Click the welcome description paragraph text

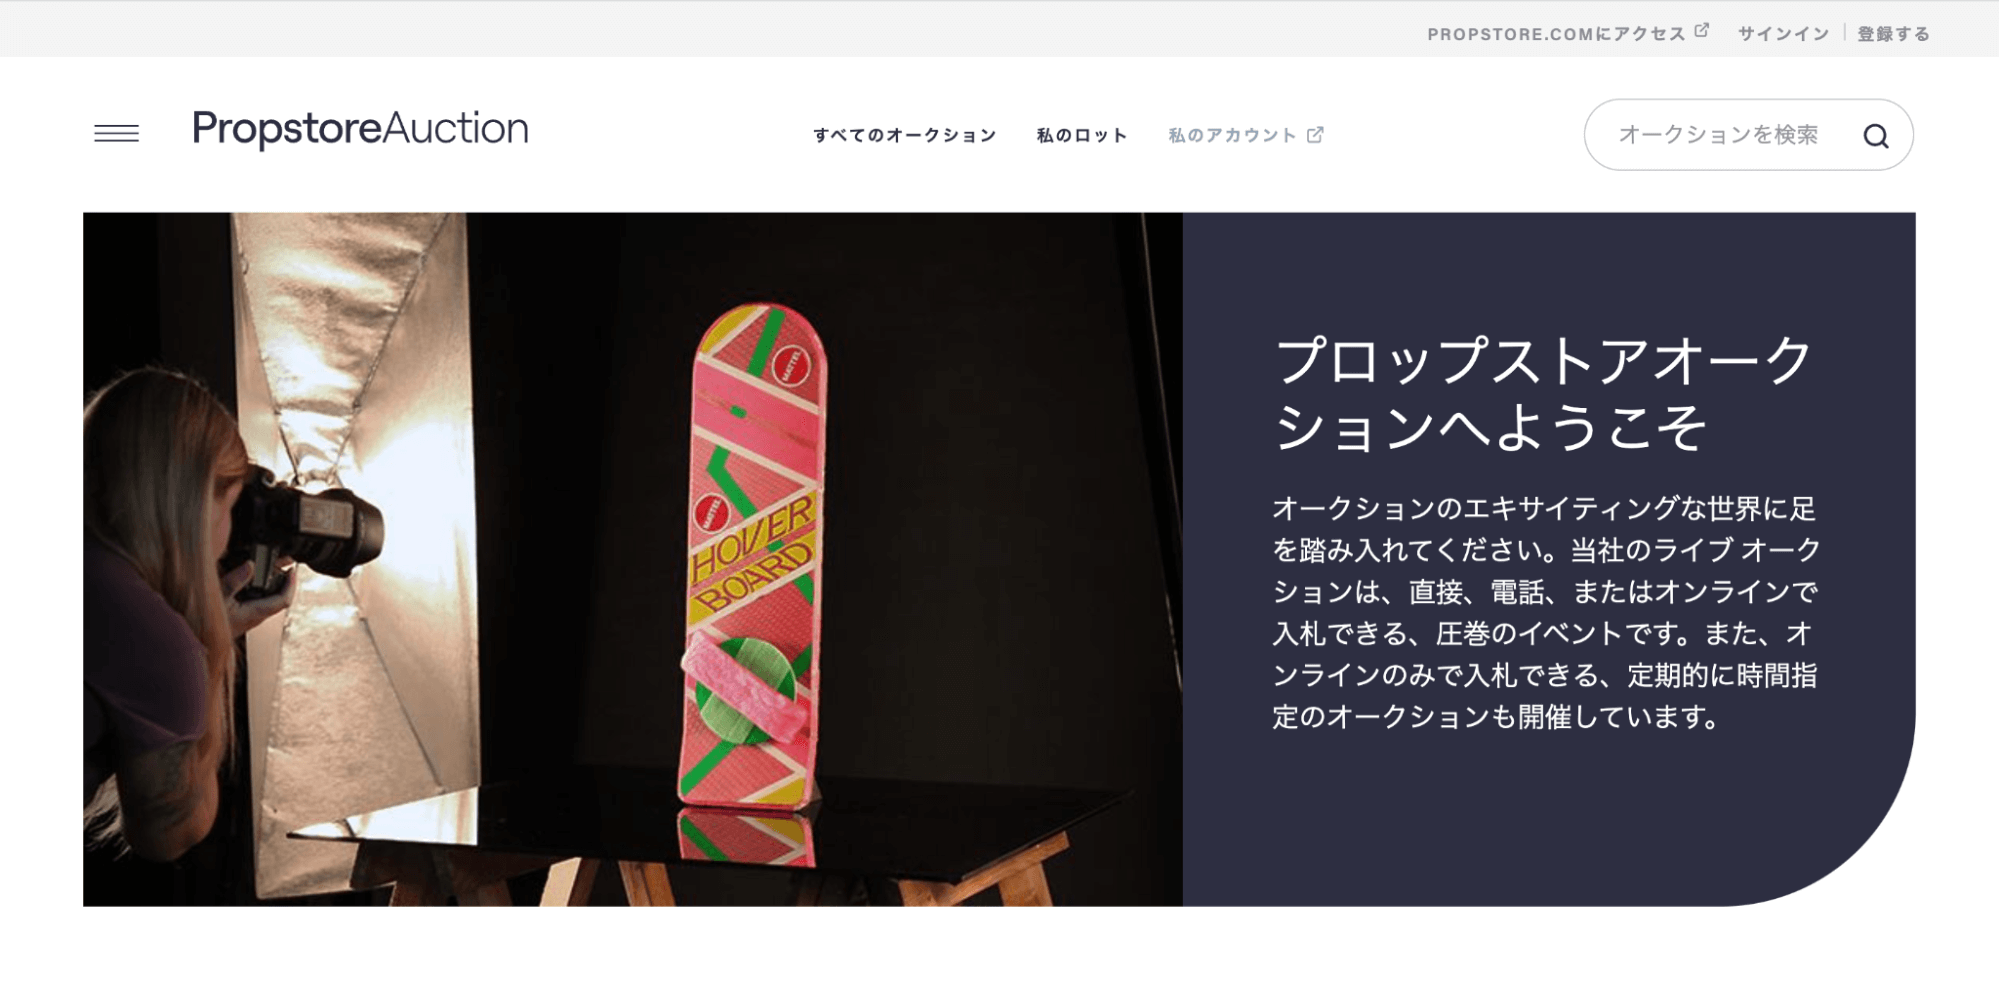click(x=1546, y=613)
